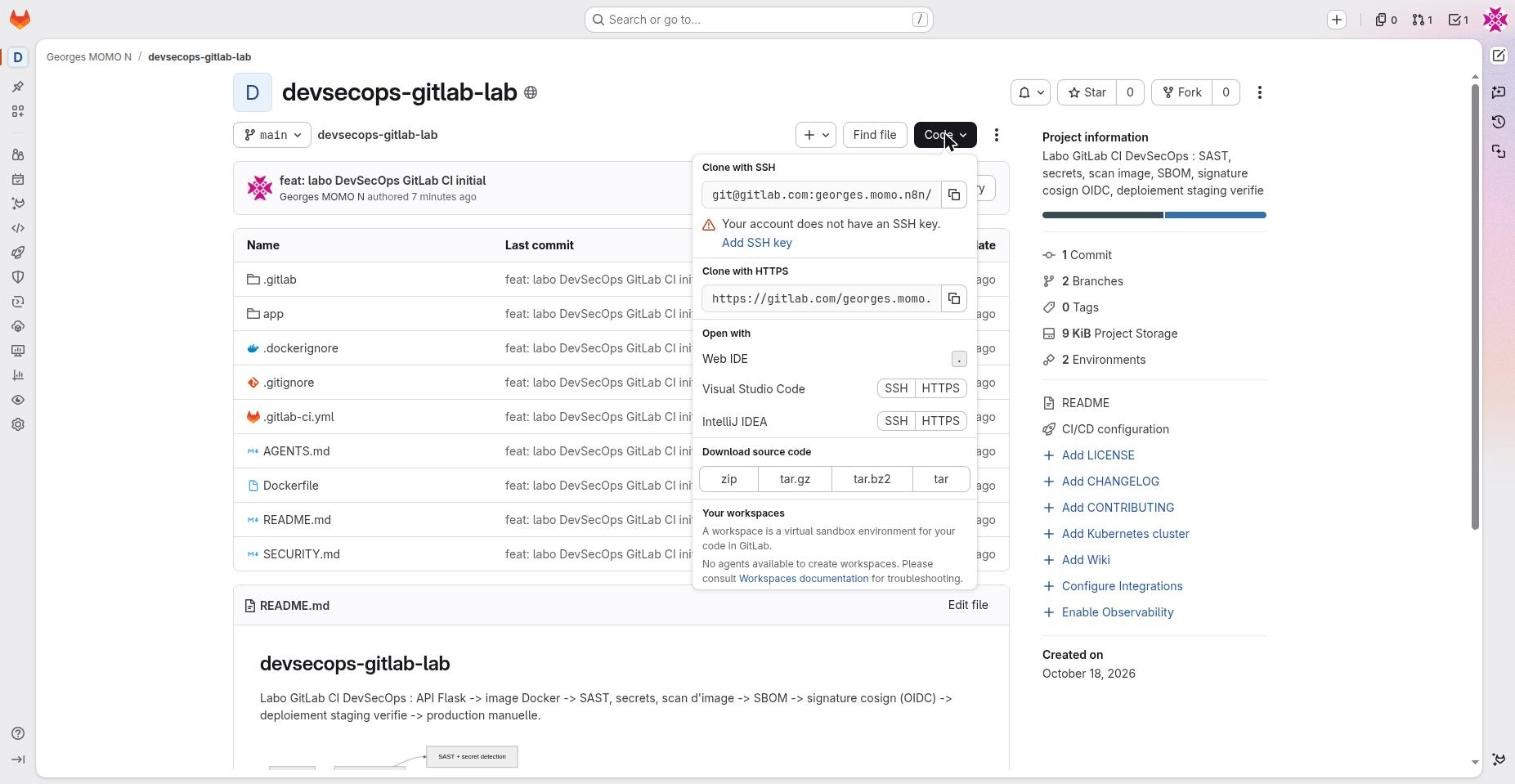The height and width of the screenshot is (784, 1515).
Task: Open the Help icon at sidebar bottom
Action: pyautogui.click(x=17, y=734)
